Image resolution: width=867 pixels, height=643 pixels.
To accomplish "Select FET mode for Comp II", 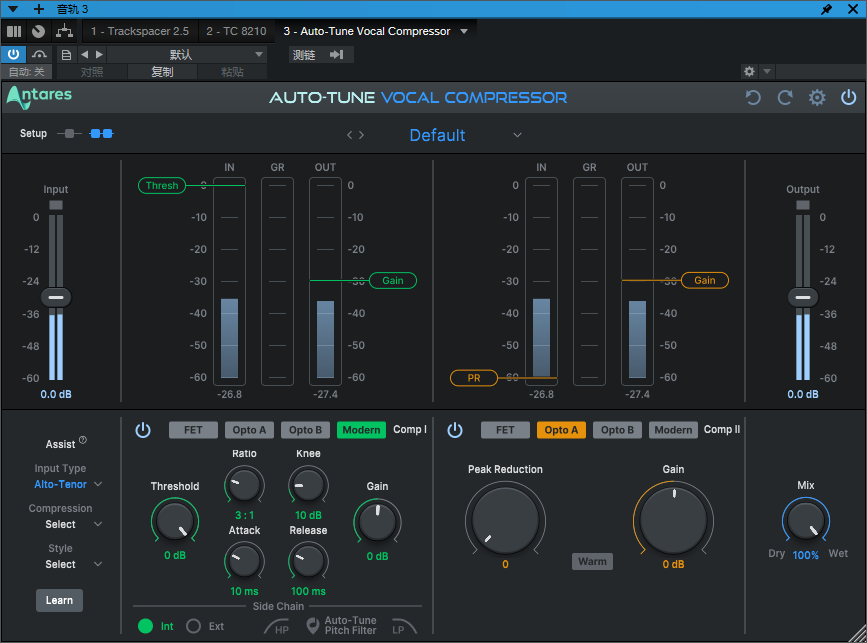I will pyautogui.click(x=505, y=430).
